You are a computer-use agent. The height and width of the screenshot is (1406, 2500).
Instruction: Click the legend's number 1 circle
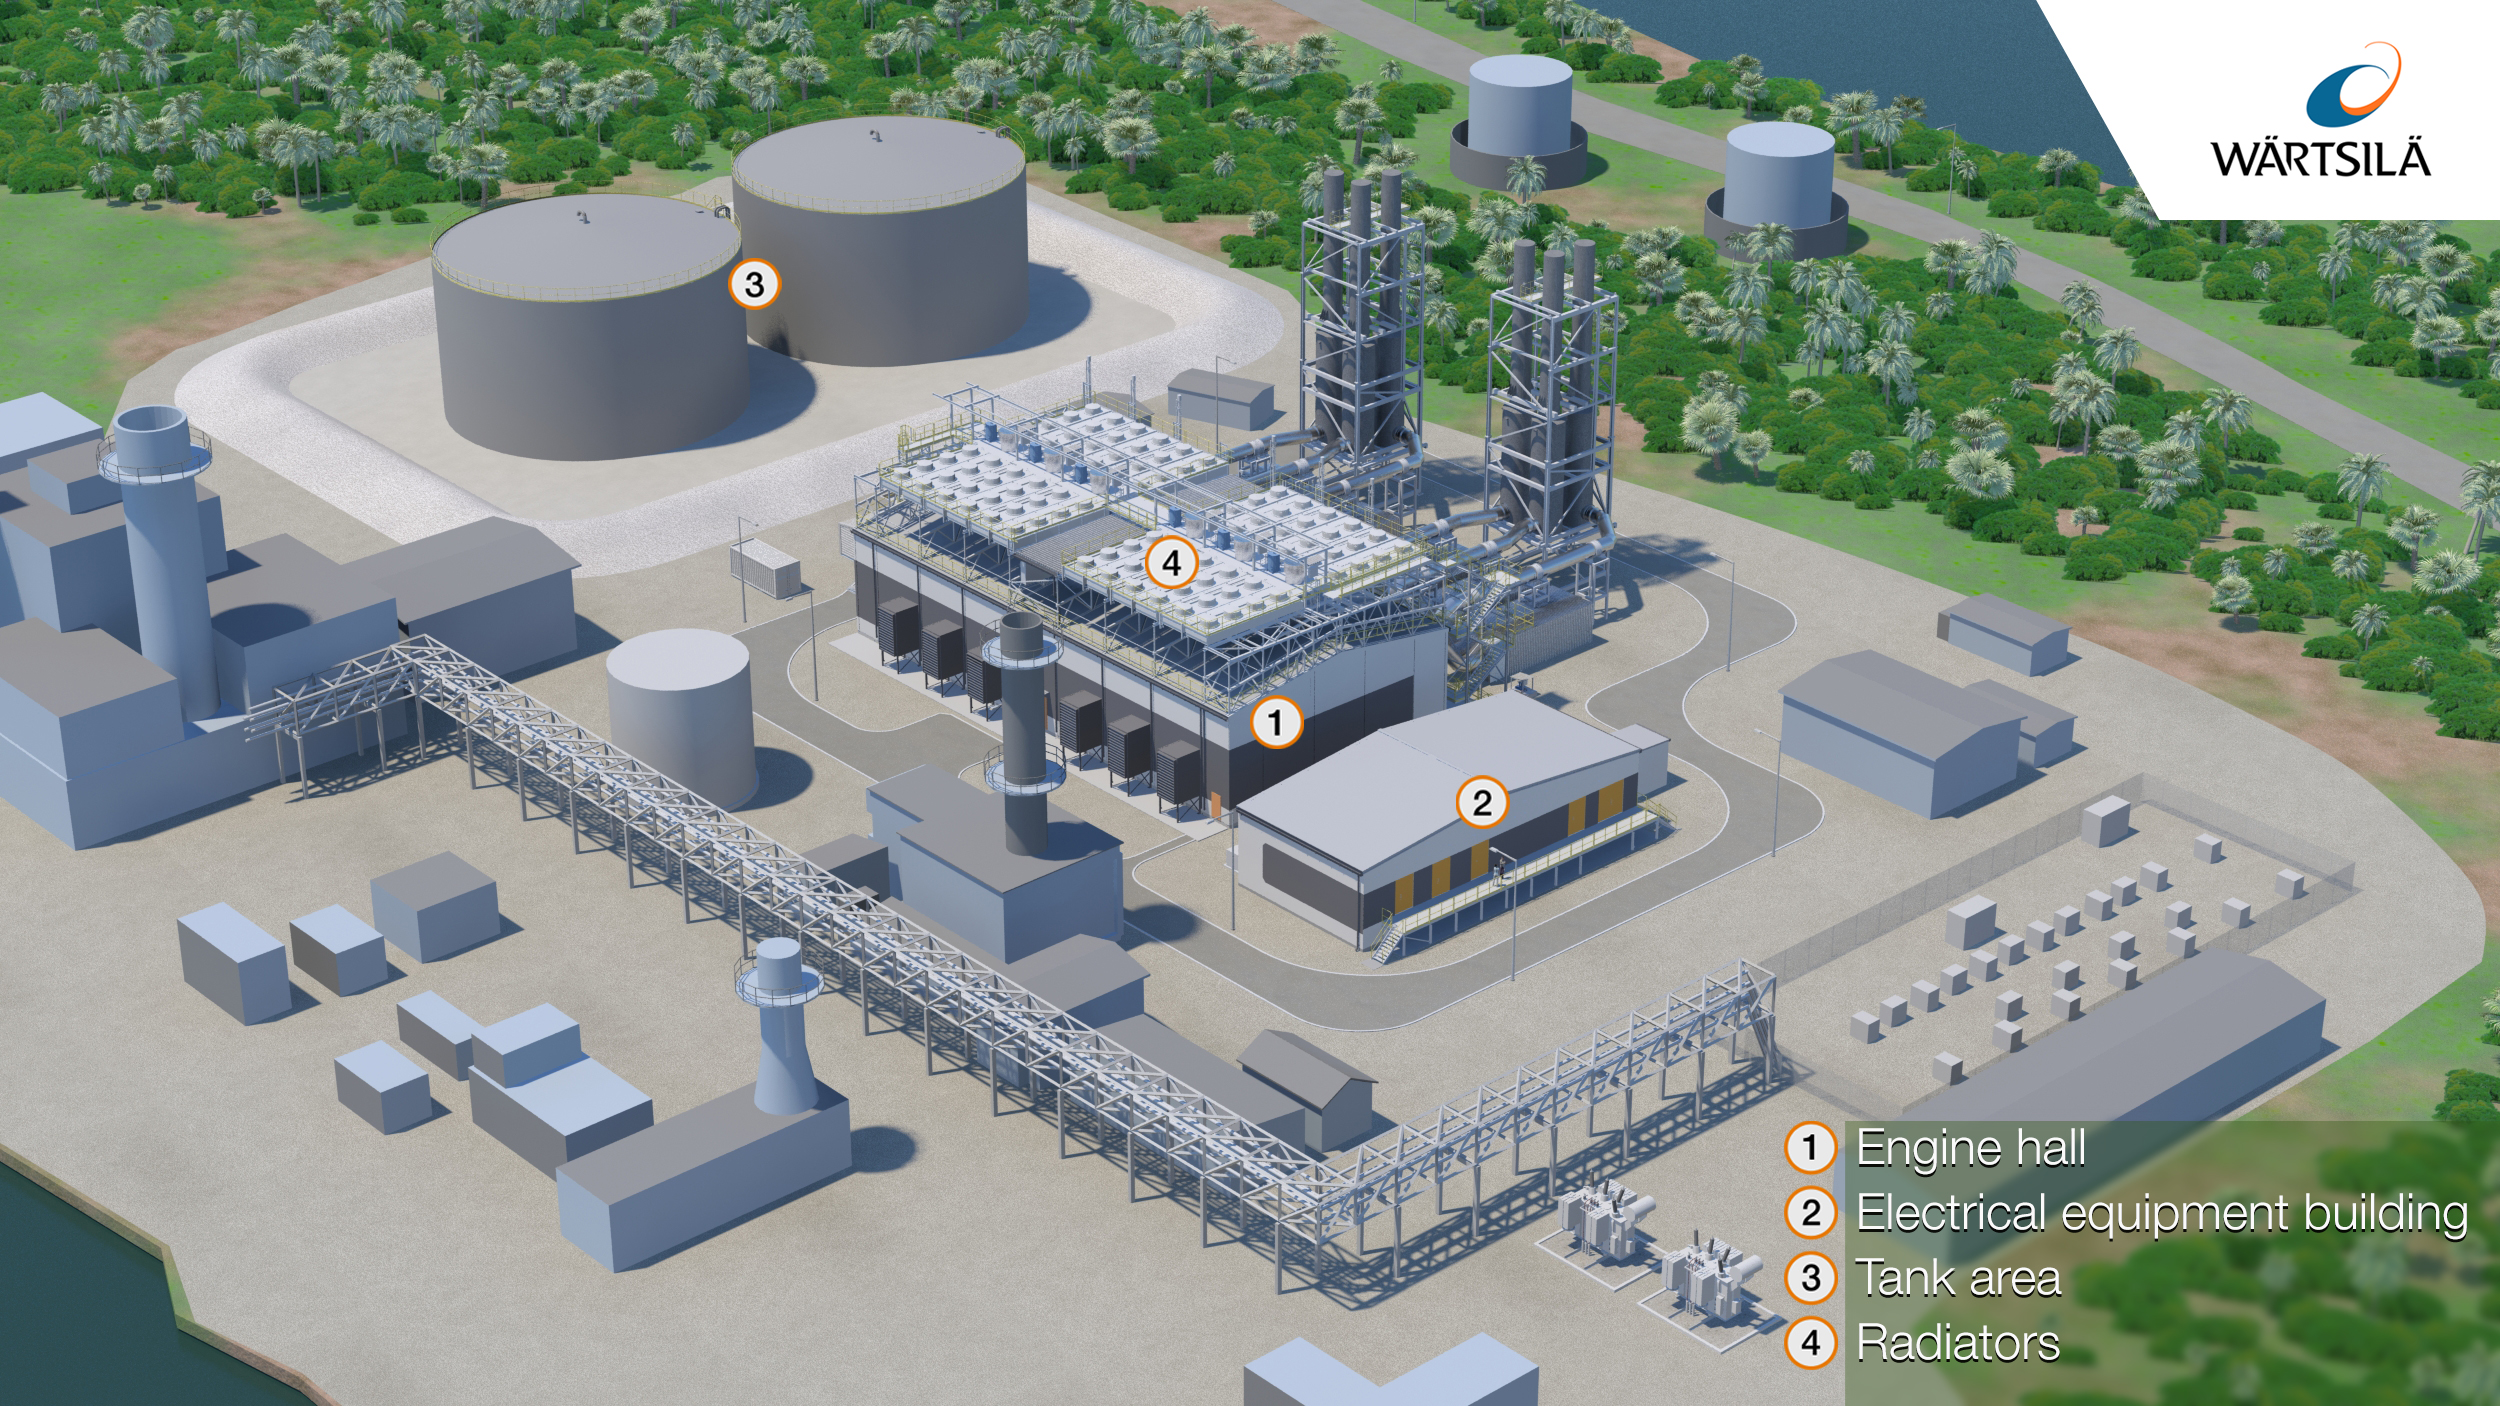click(1810, 1148)
